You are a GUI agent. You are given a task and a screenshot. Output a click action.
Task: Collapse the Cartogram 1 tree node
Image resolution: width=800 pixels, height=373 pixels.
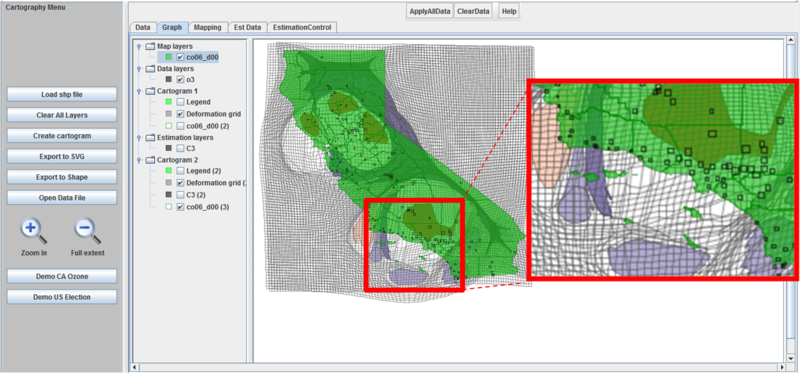(x=139, y=91)
